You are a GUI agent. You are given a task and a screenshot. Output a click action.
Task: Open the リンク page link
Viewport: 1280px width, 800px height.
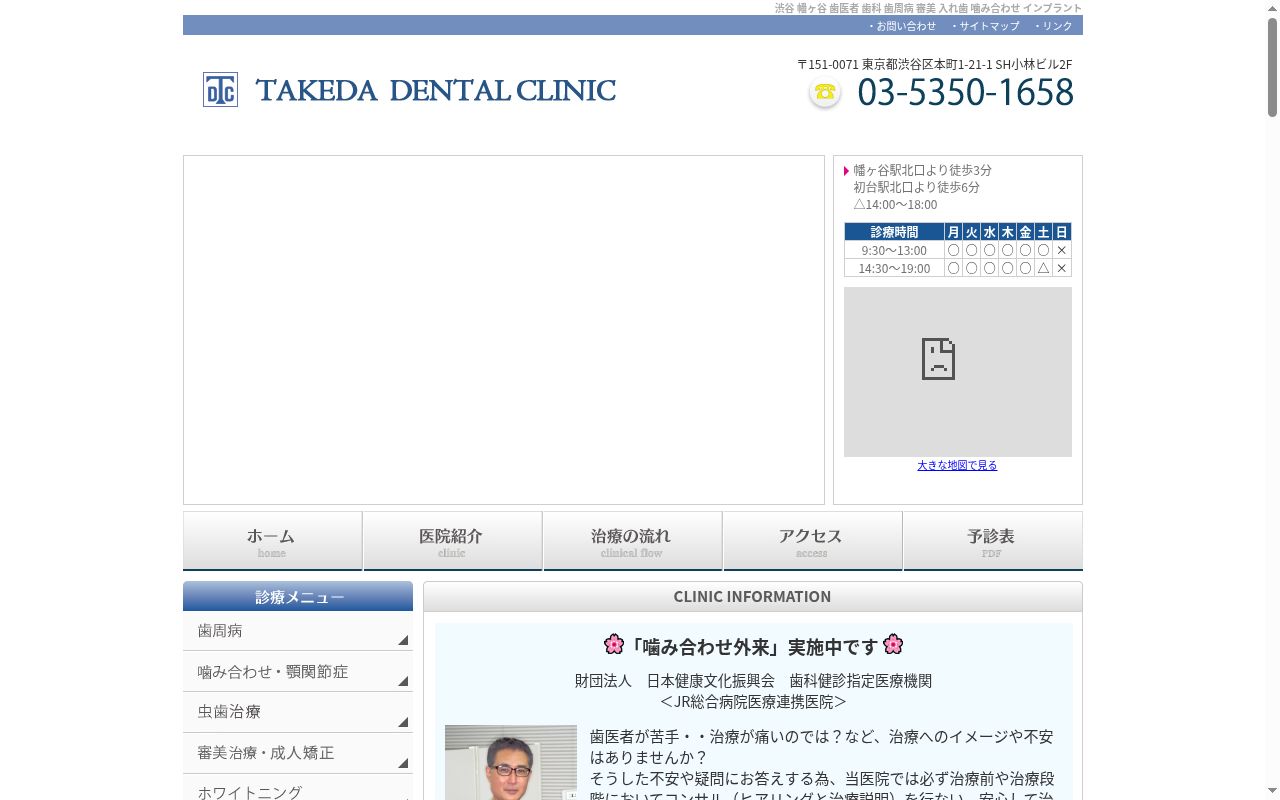point(1053,26)
